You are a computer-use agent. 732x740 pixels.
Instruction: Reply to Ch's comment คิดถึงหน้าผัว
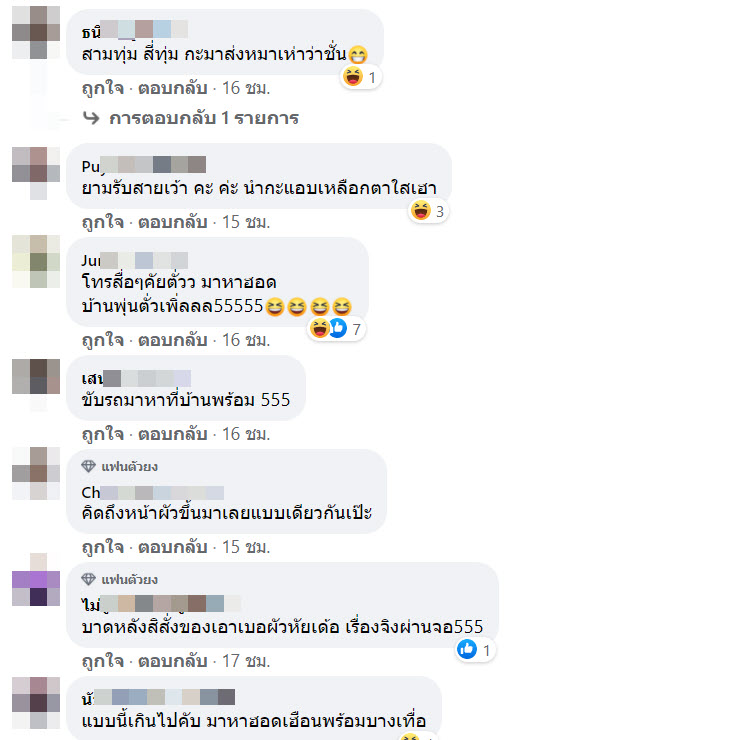click(173, 547)
